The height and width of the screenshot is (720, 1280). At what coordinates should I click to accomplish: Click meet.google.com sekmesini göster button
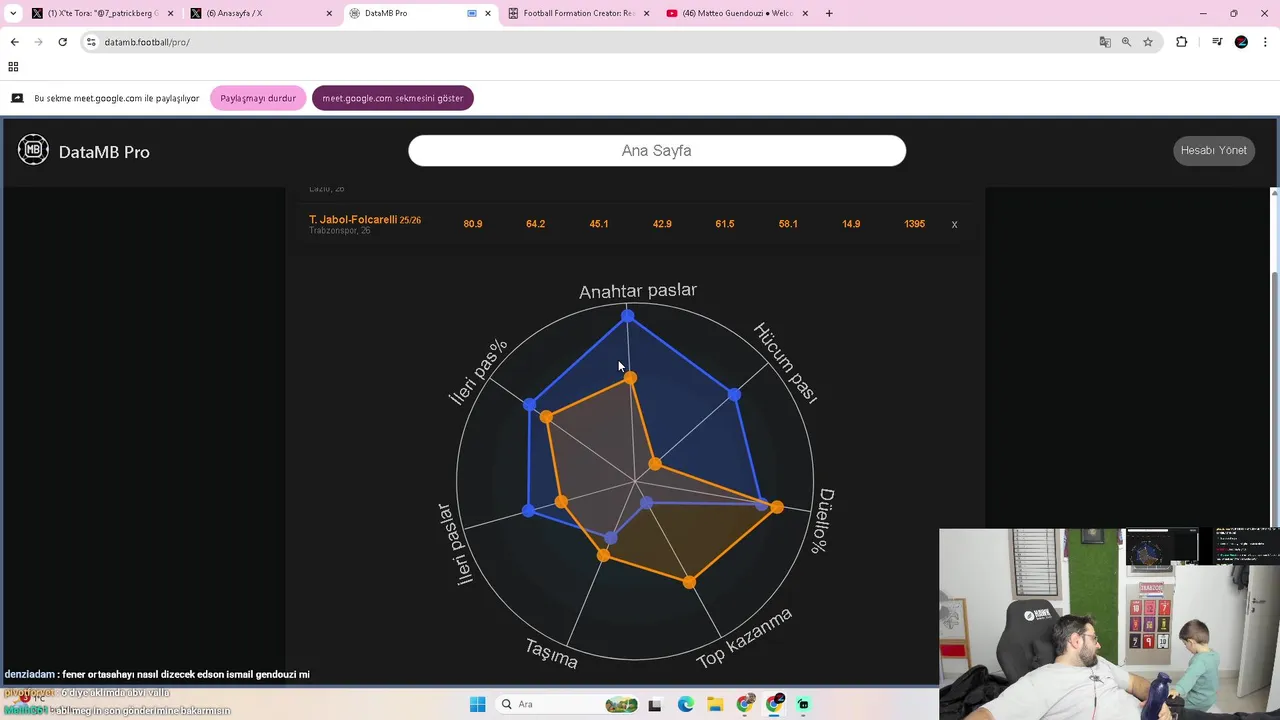pos(393,98)
